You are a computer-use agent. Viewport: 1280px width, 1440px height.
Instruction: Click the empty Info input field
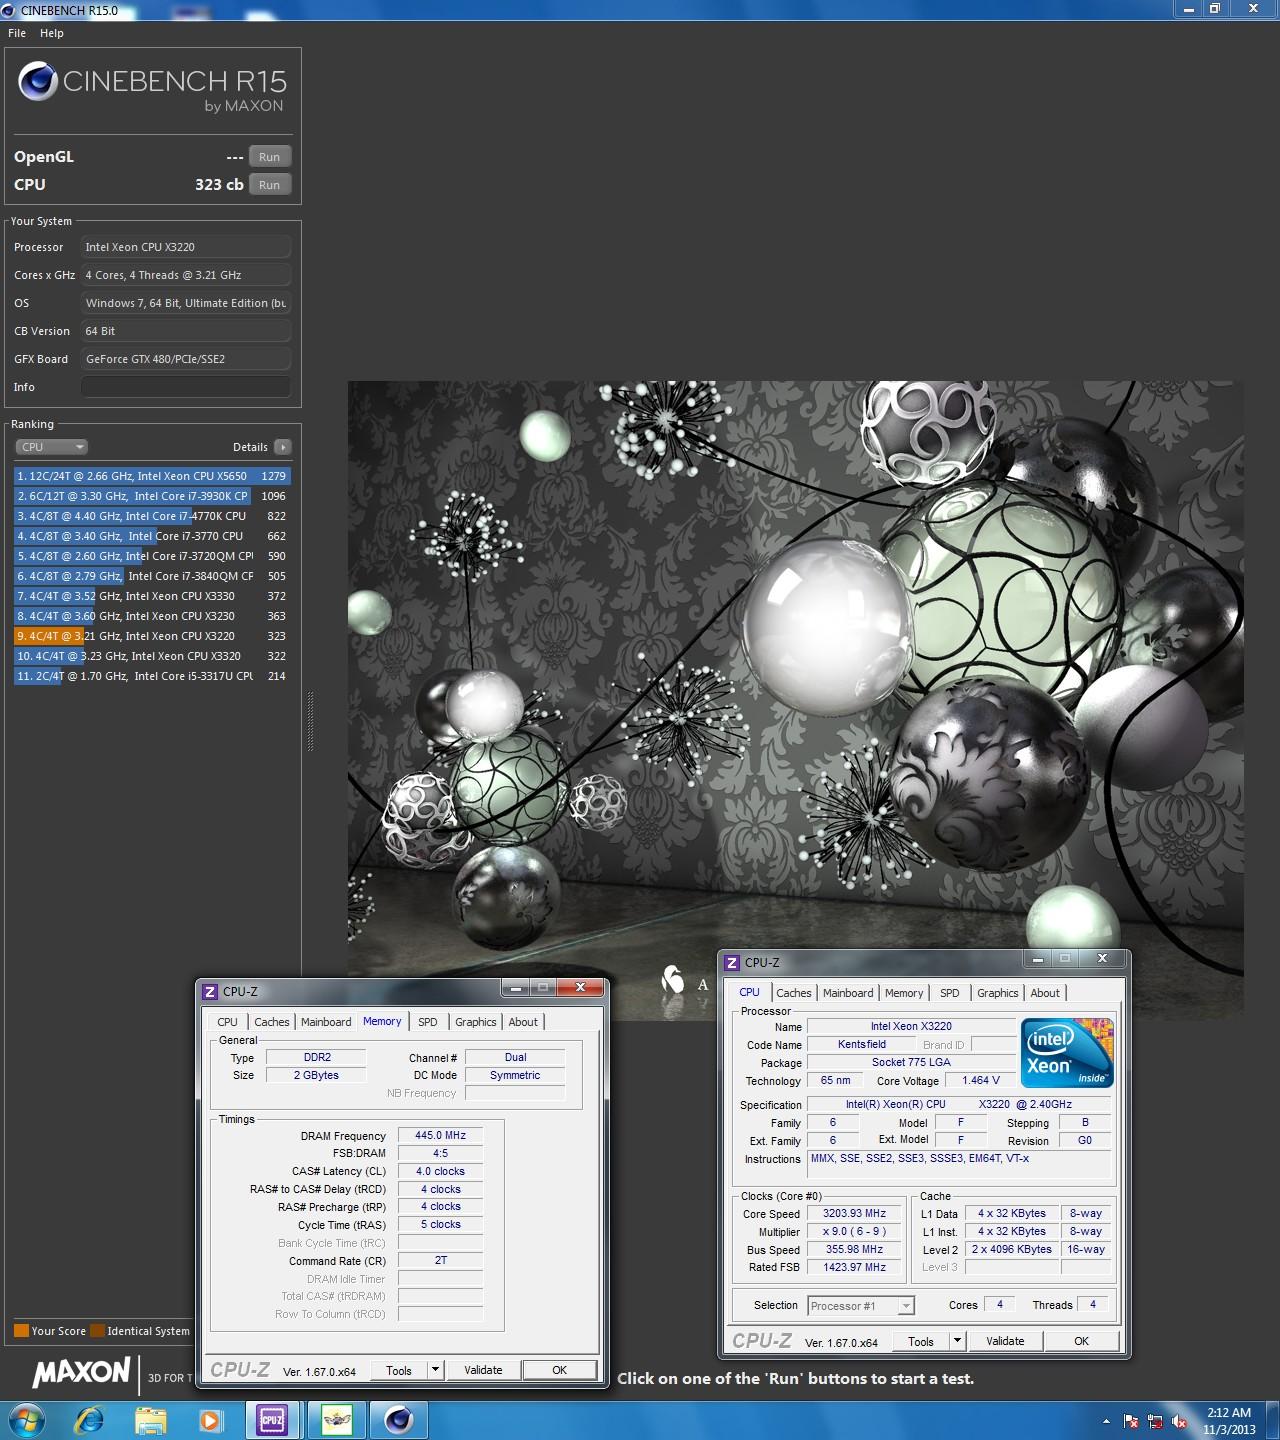pyautogui.click(x=186, y=387)
